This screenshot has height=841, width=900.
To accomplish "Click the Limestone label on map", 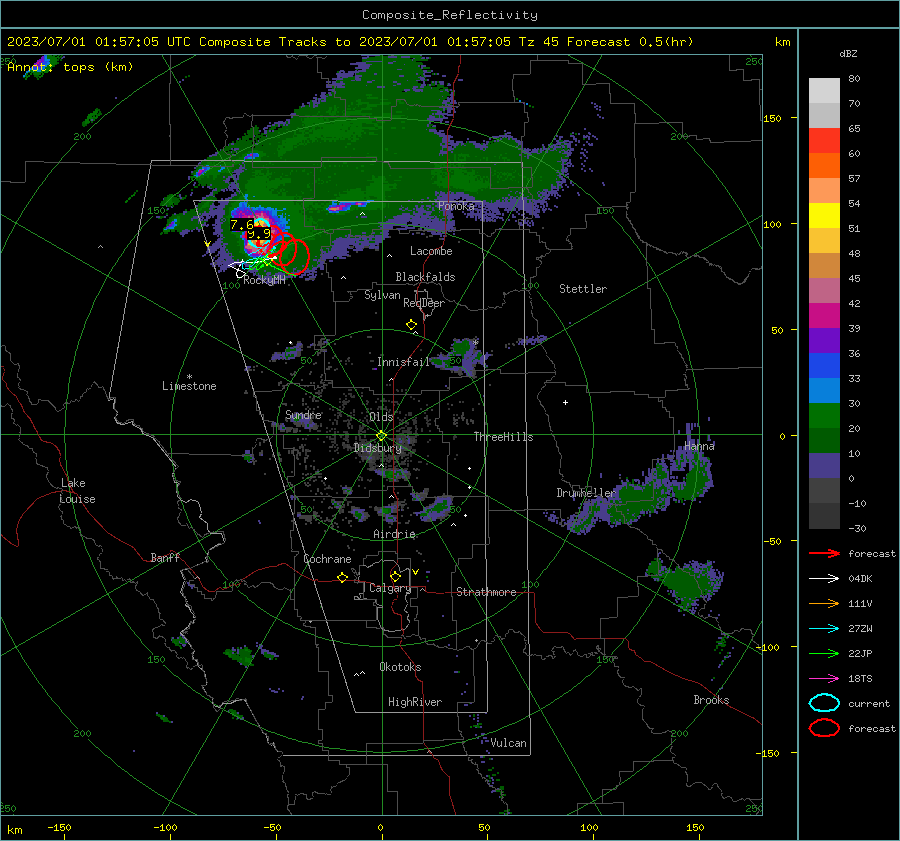I will click(189, 386).
